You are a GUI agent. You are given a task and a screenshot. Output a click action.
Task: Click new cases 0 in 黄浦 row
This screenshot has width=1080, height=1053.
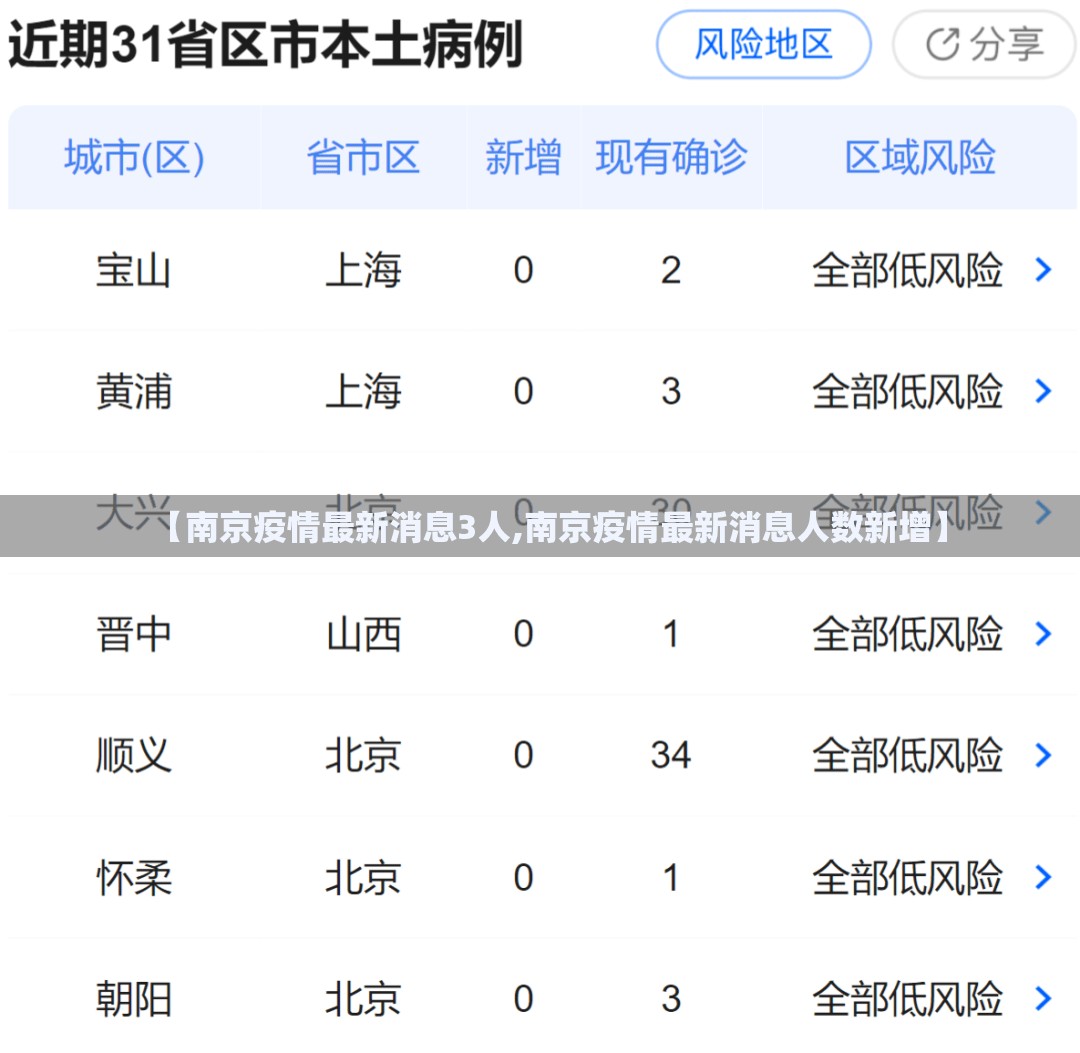click(523, 391)
